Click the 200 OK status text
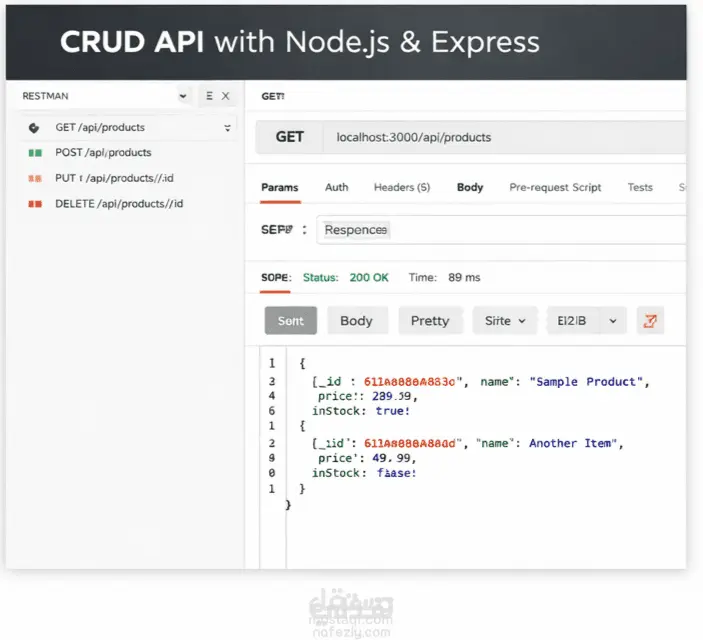The image size is (703, 640). (x=369, y=278)
